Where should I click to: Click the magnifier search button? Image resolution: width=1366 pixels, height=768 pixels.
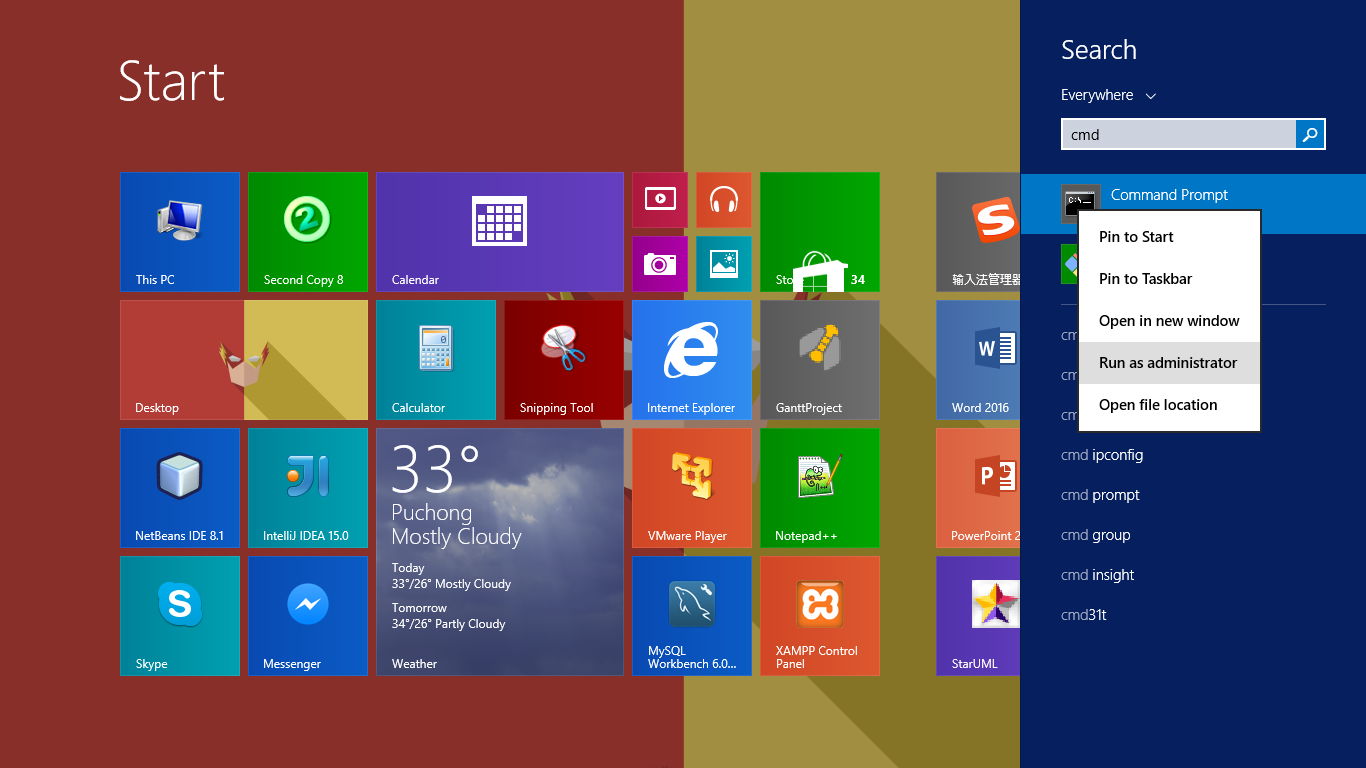click(x=1310, y=134)
